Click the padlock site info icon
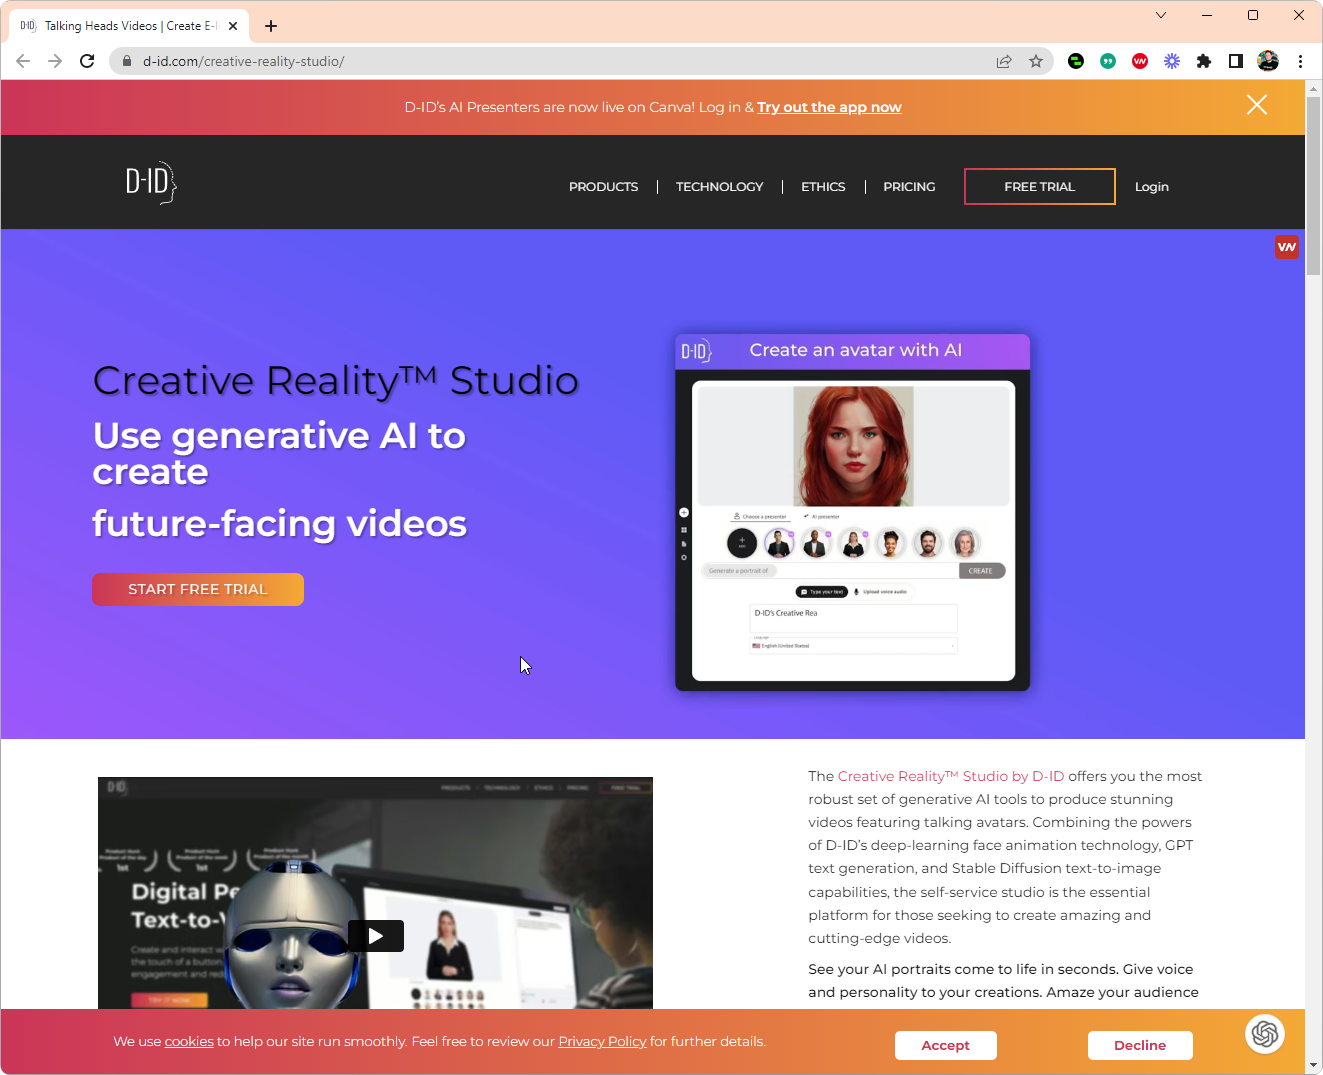Viewport: 1323px width, 1075px height. point(126,61)
